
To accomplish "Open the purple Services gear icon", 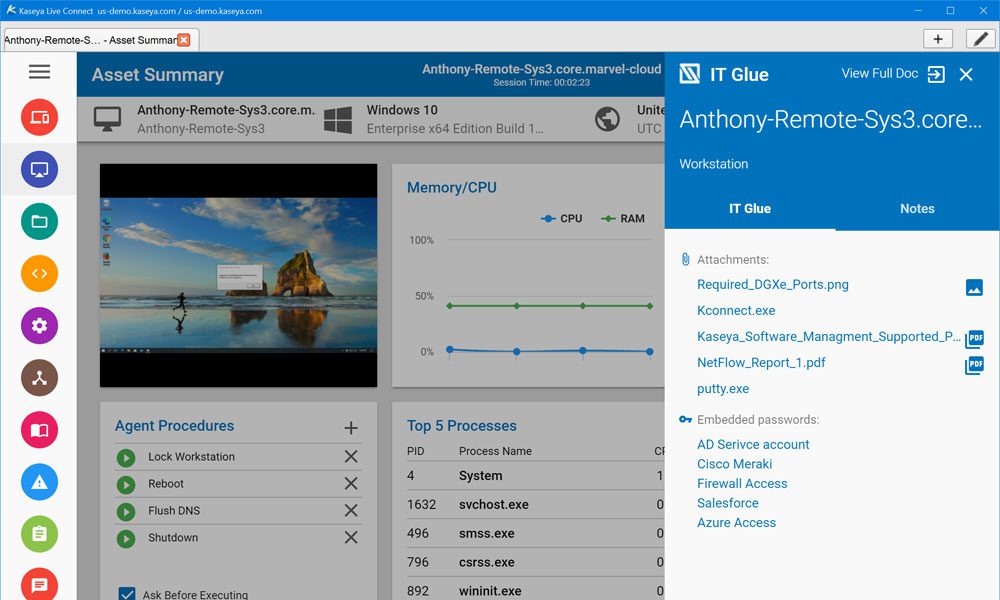I will (x=39, y=326).
